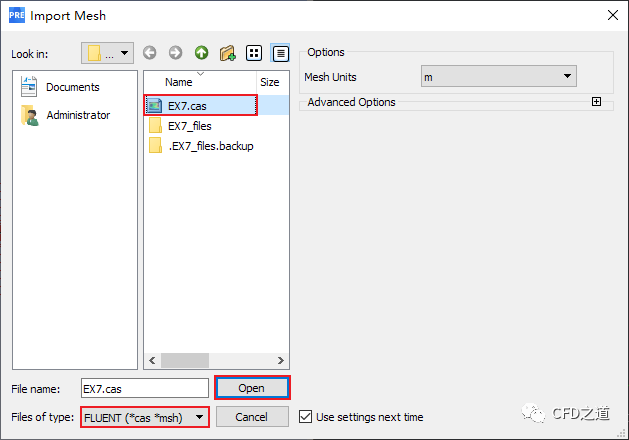Click the file list scroll left arrow
This screenshot has height=440, width=629.
(152, 360)
